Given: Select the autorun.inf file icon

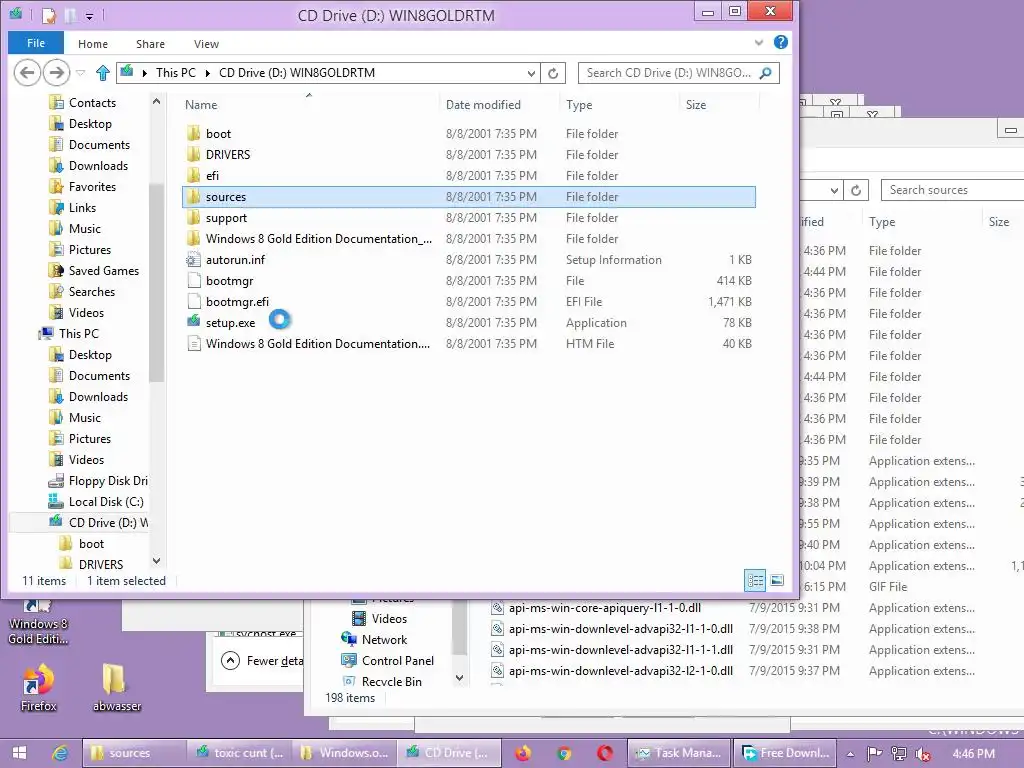Looking at the screenshot, I should (193, 259).
